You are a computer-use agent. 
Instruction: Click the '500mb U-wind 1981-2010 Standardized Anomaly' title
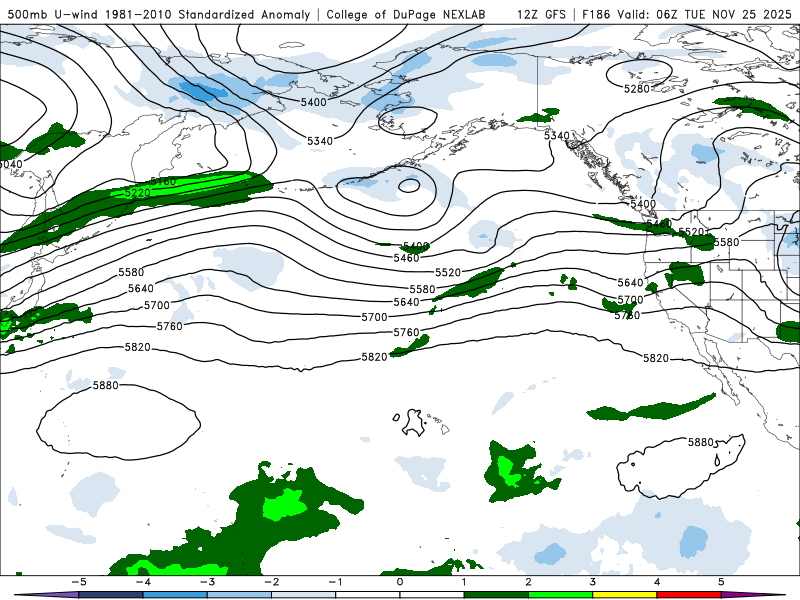(159, 14)
